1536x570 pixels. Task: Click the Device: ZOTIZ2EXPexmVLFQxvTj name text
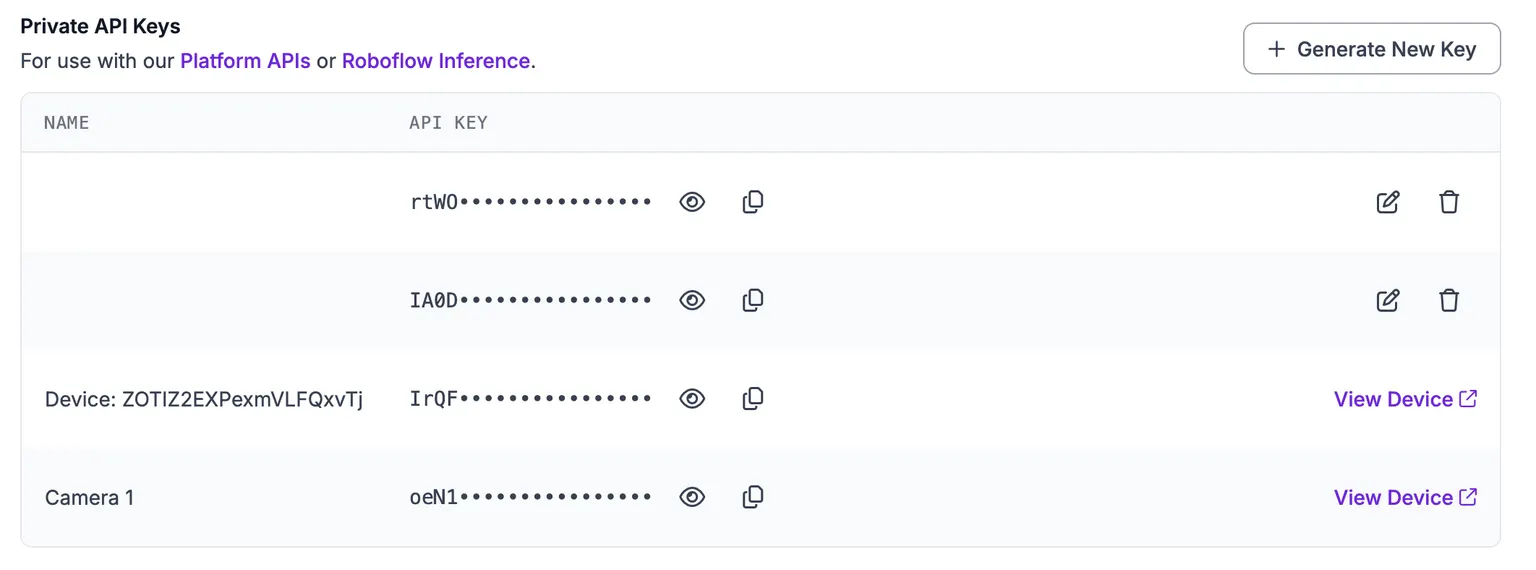click(x=204, y=399)
